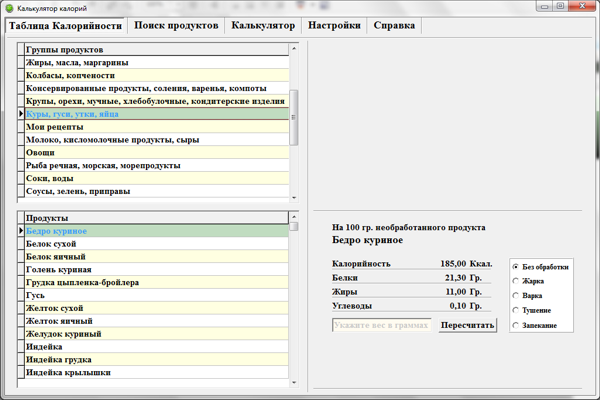Click up arrow of product groups scrollbar

tap(294, 48)
